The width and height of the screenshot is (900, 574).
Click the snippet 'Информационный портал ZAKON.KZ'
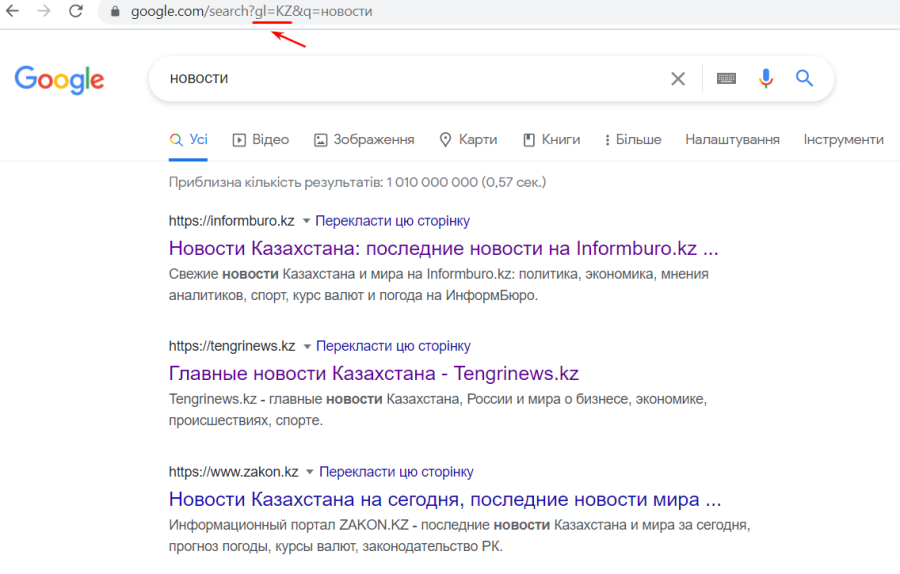pyautogui.click(x=459, y=536)
